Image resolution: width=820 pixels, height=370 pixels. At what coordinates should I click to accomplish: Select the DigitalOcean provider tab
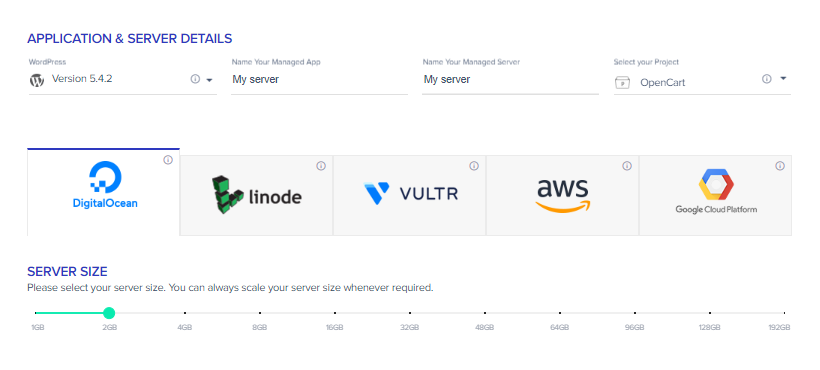[104, 192]
